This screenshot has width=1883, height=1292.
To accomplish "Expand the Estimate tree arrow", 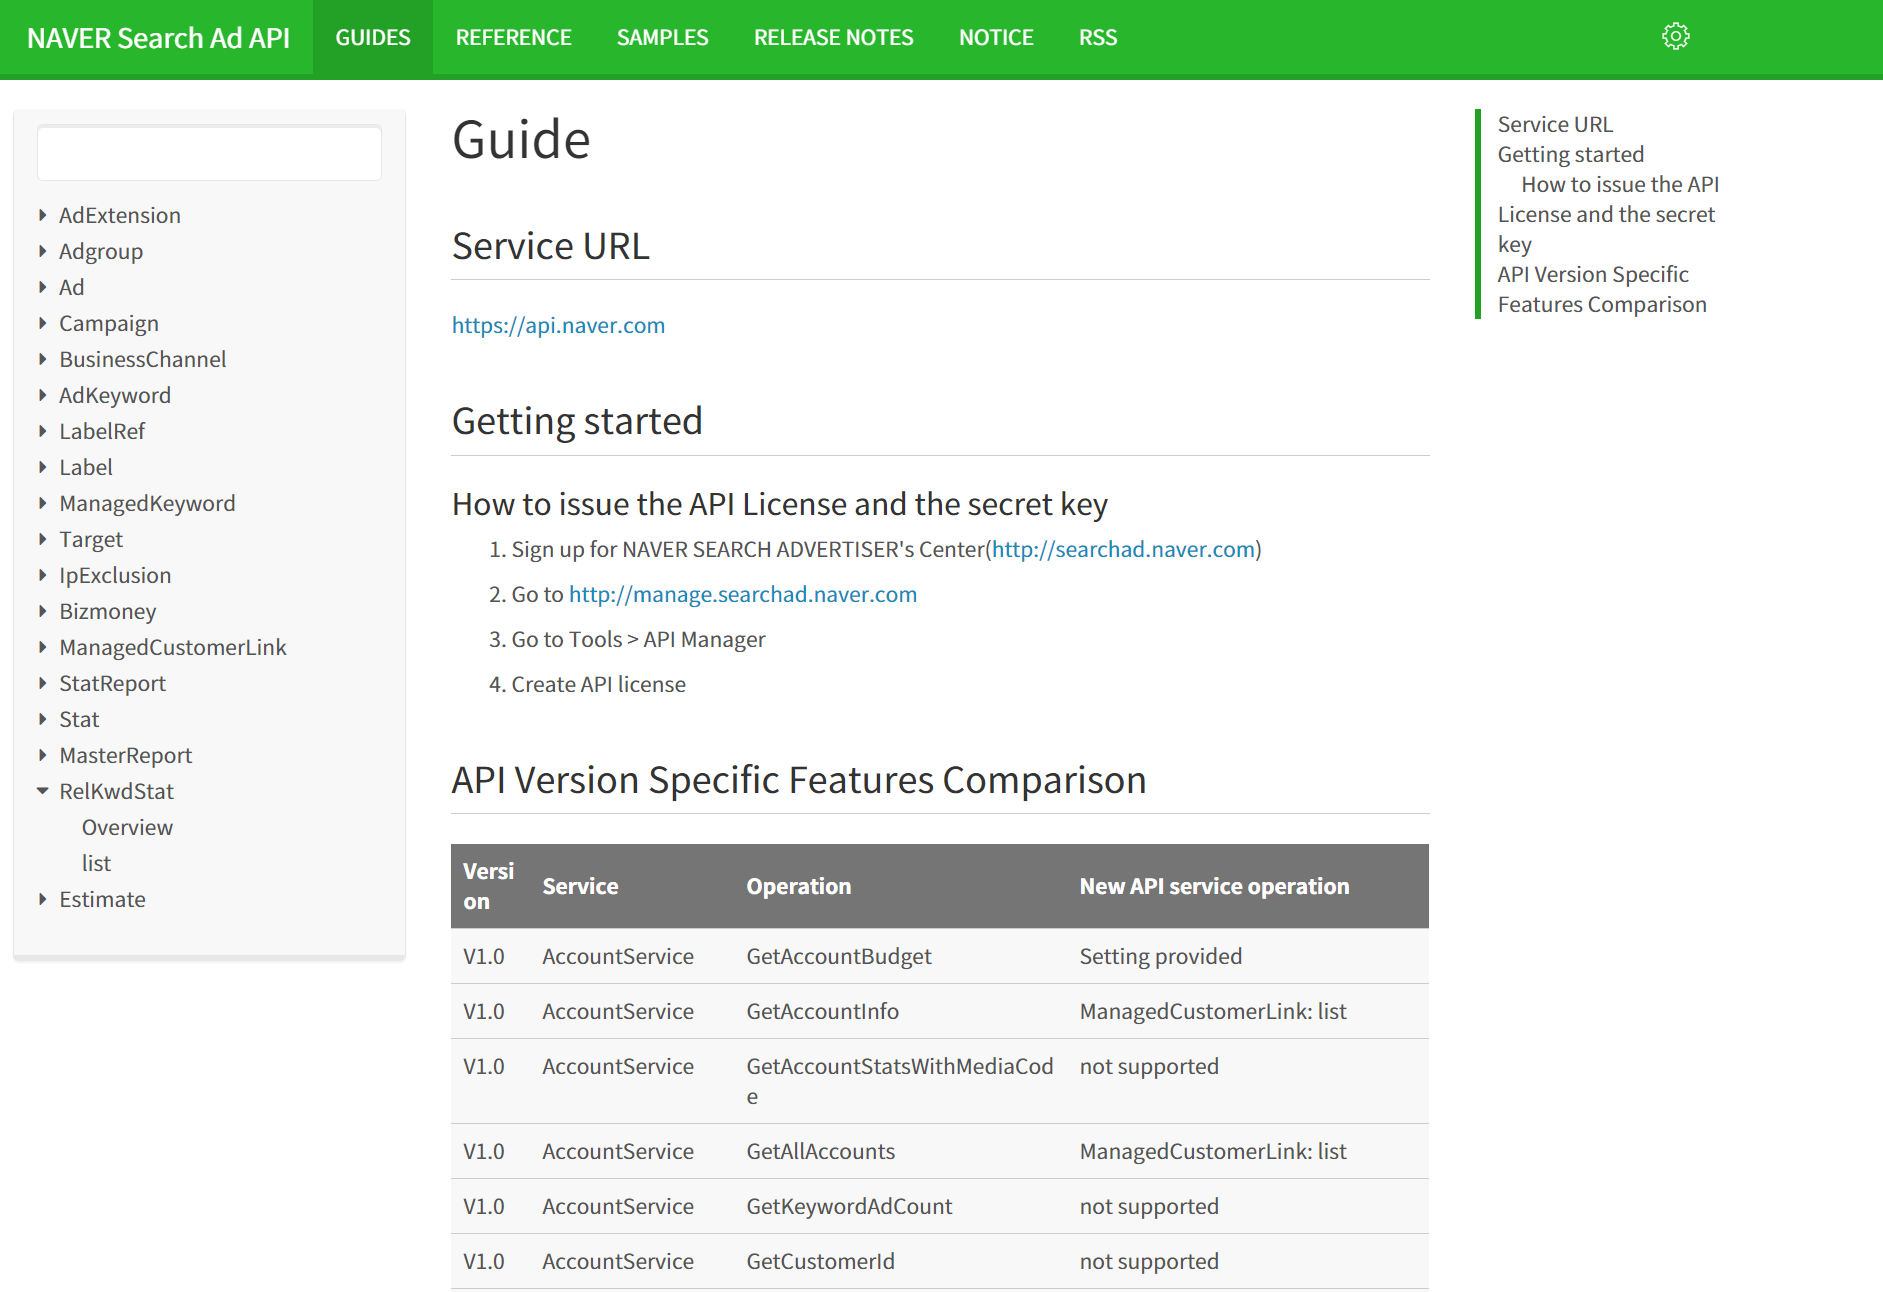I will click(43, 899).
